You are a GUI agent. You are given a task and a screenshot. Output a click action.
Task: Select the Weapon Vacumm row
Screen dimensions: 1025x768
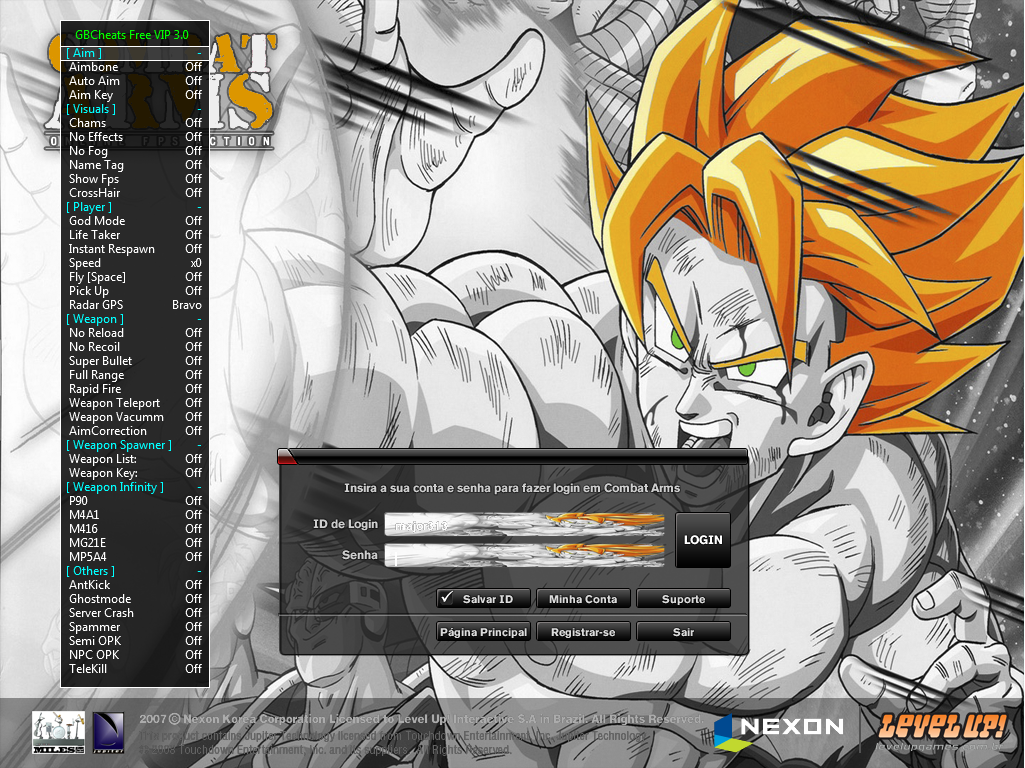pyautogui.click(x=135, y=417)
